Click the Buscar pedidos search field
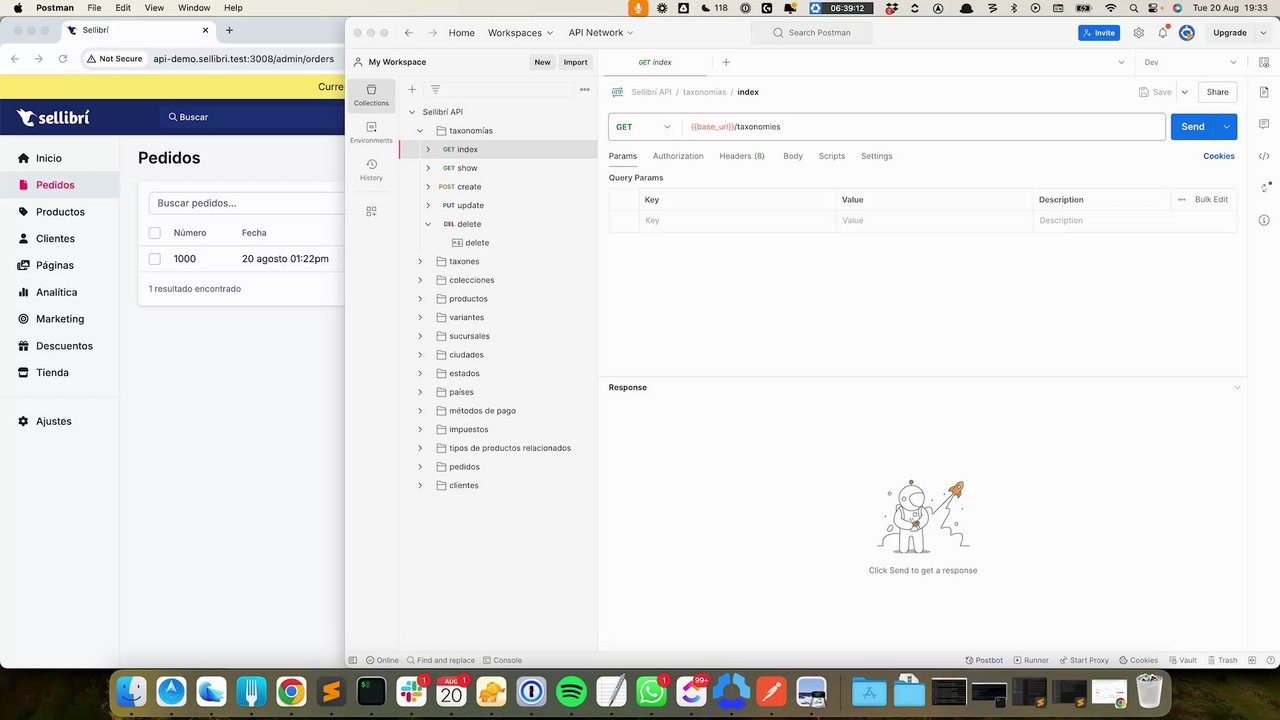The image size is (1280, 720). coord(246,203)
